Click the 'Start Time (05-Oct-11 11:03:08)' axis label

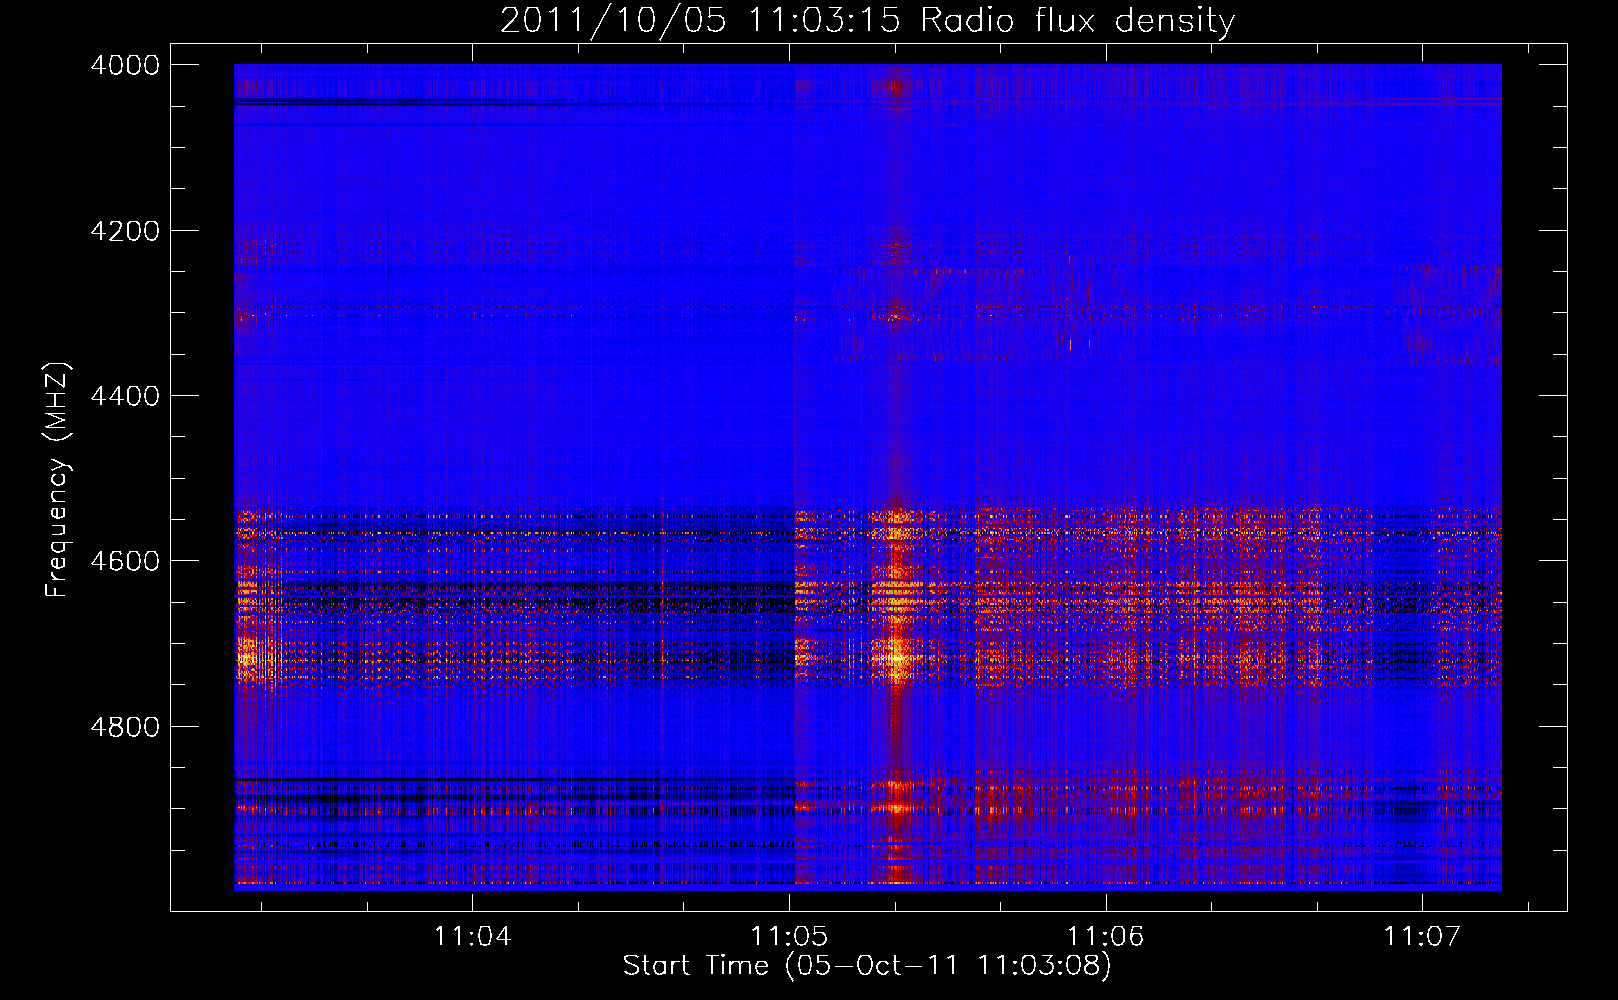tap(867, 965)
